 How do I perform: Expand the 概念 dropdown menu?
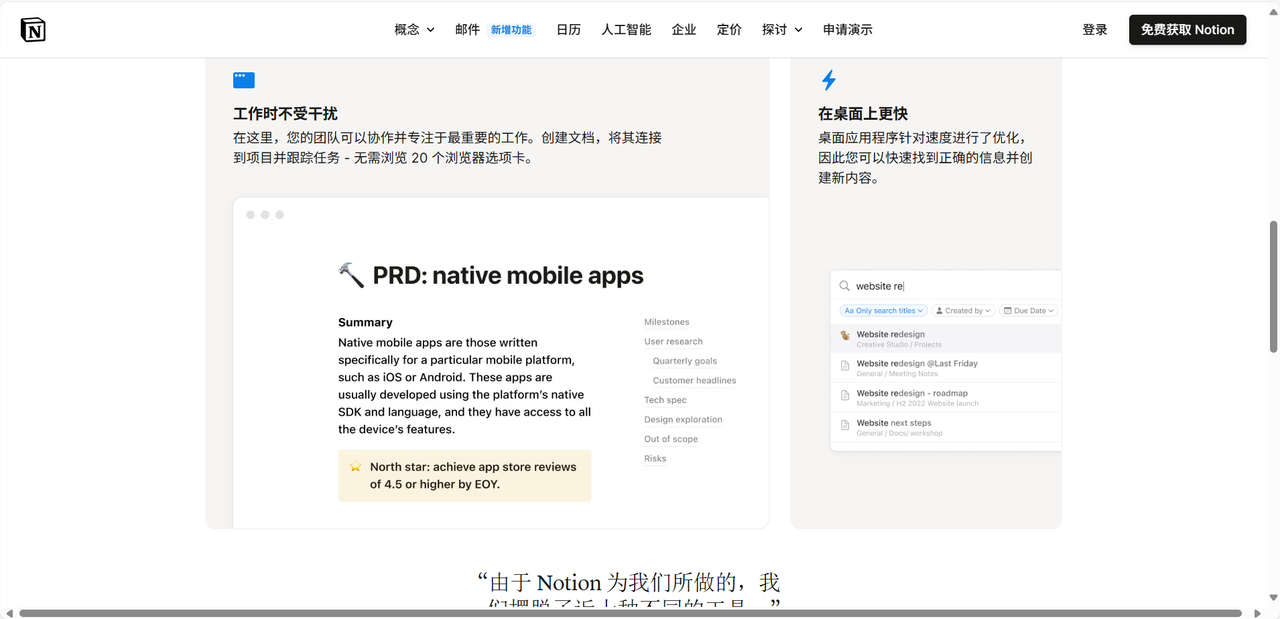coord(414,30)
